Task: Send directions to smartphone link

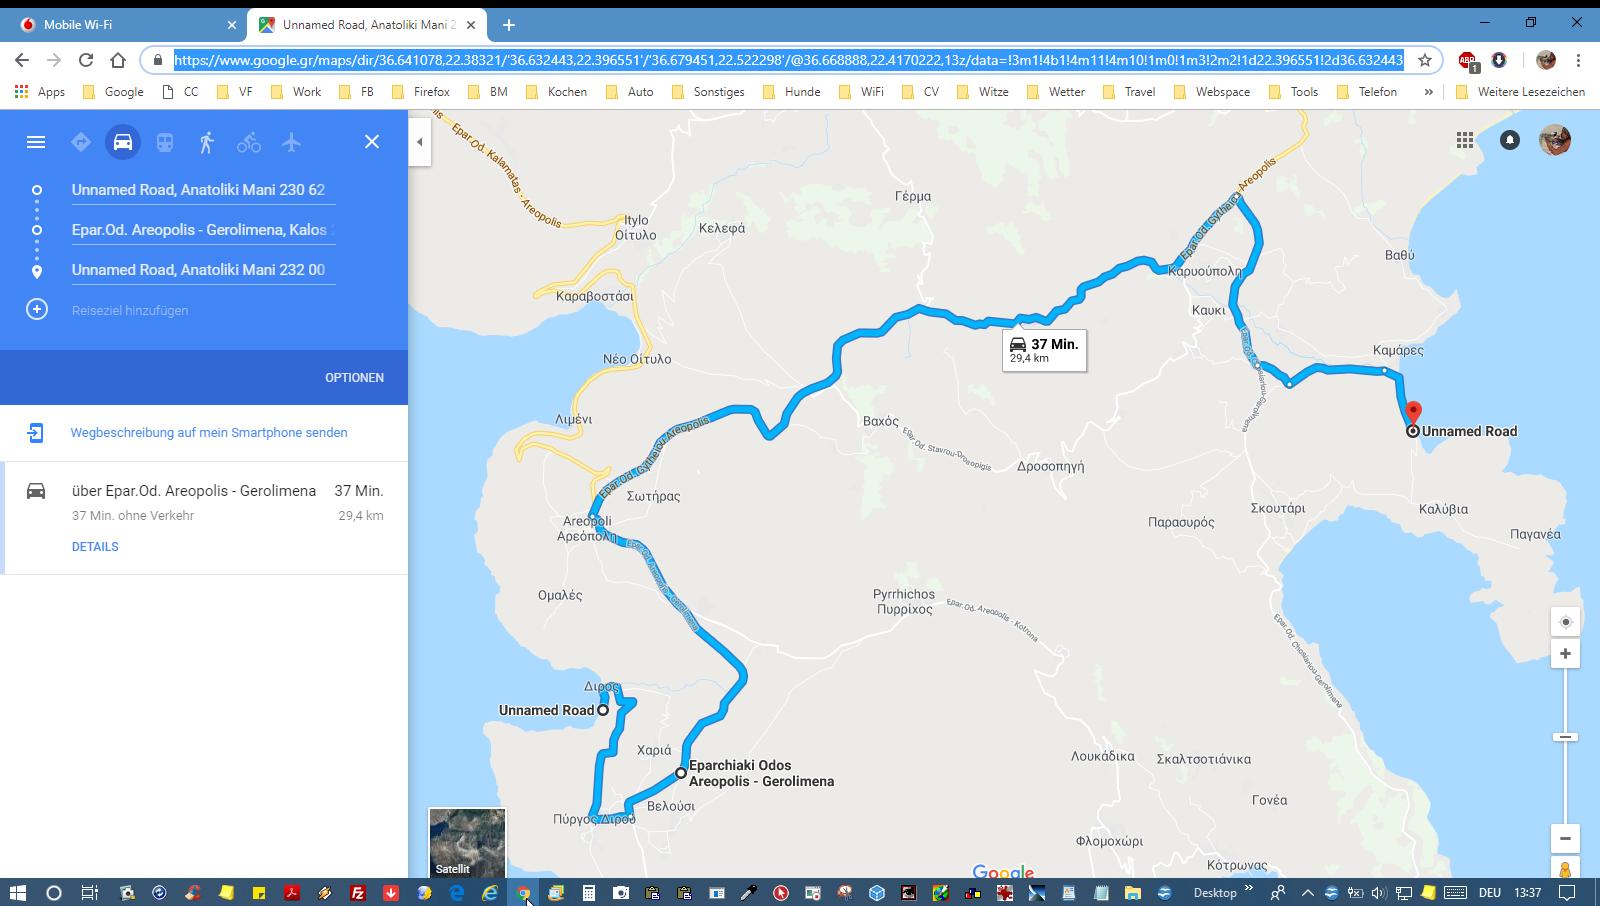Action: pyautogui.click(x=209, y=432)
